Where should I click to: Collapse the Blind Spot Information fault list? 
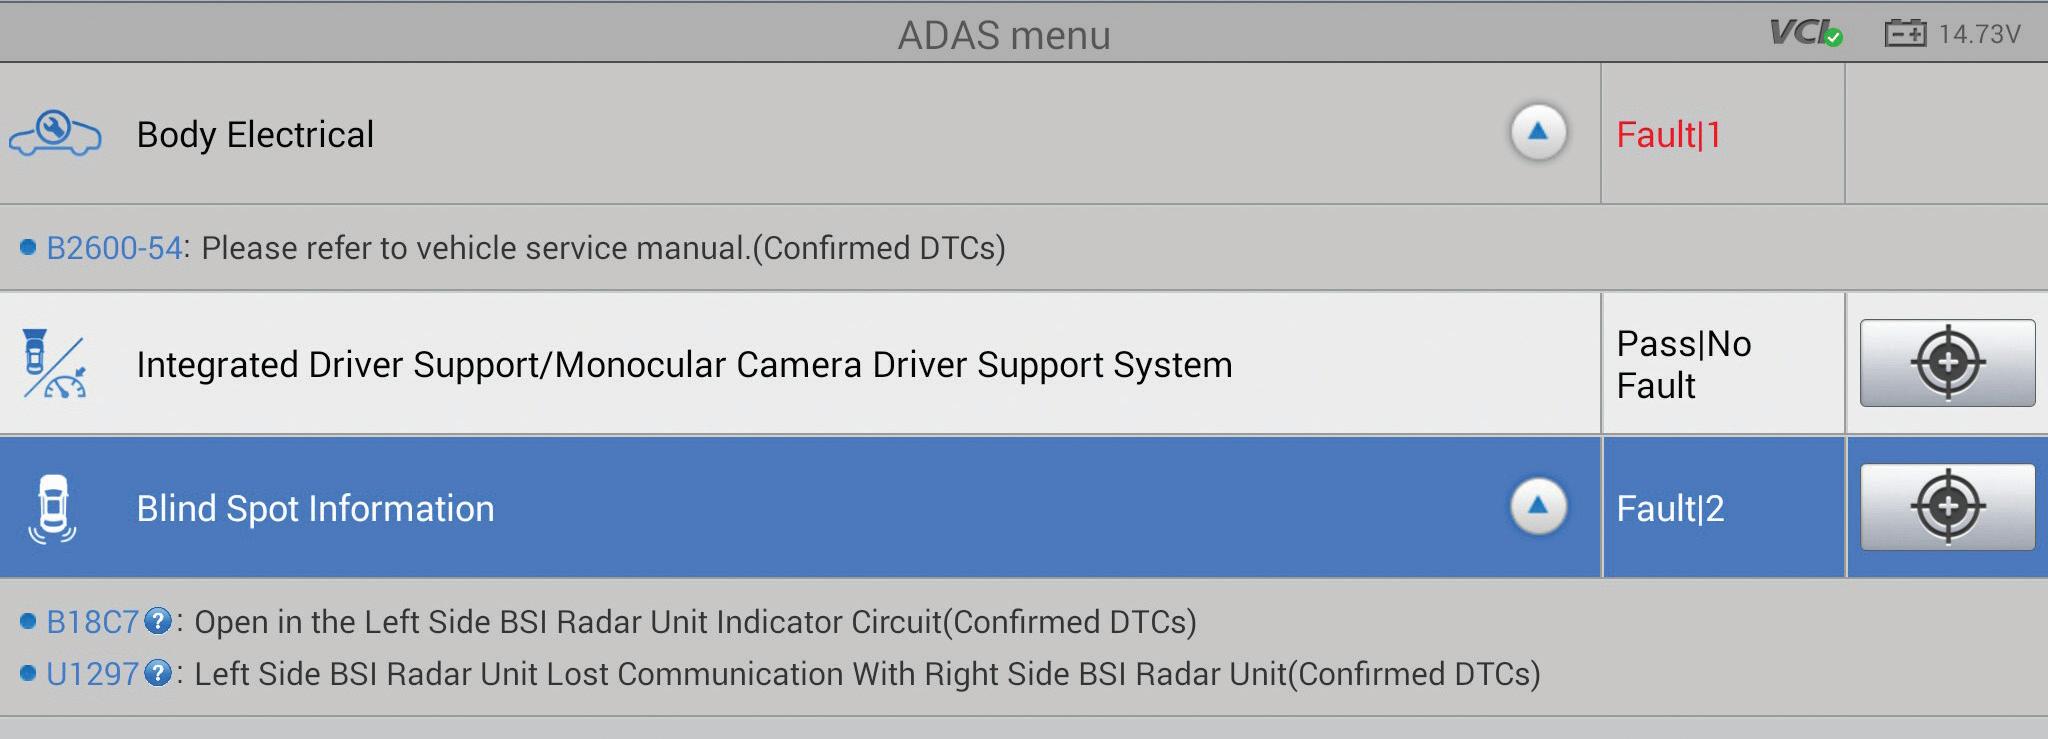coord(1538,506)
